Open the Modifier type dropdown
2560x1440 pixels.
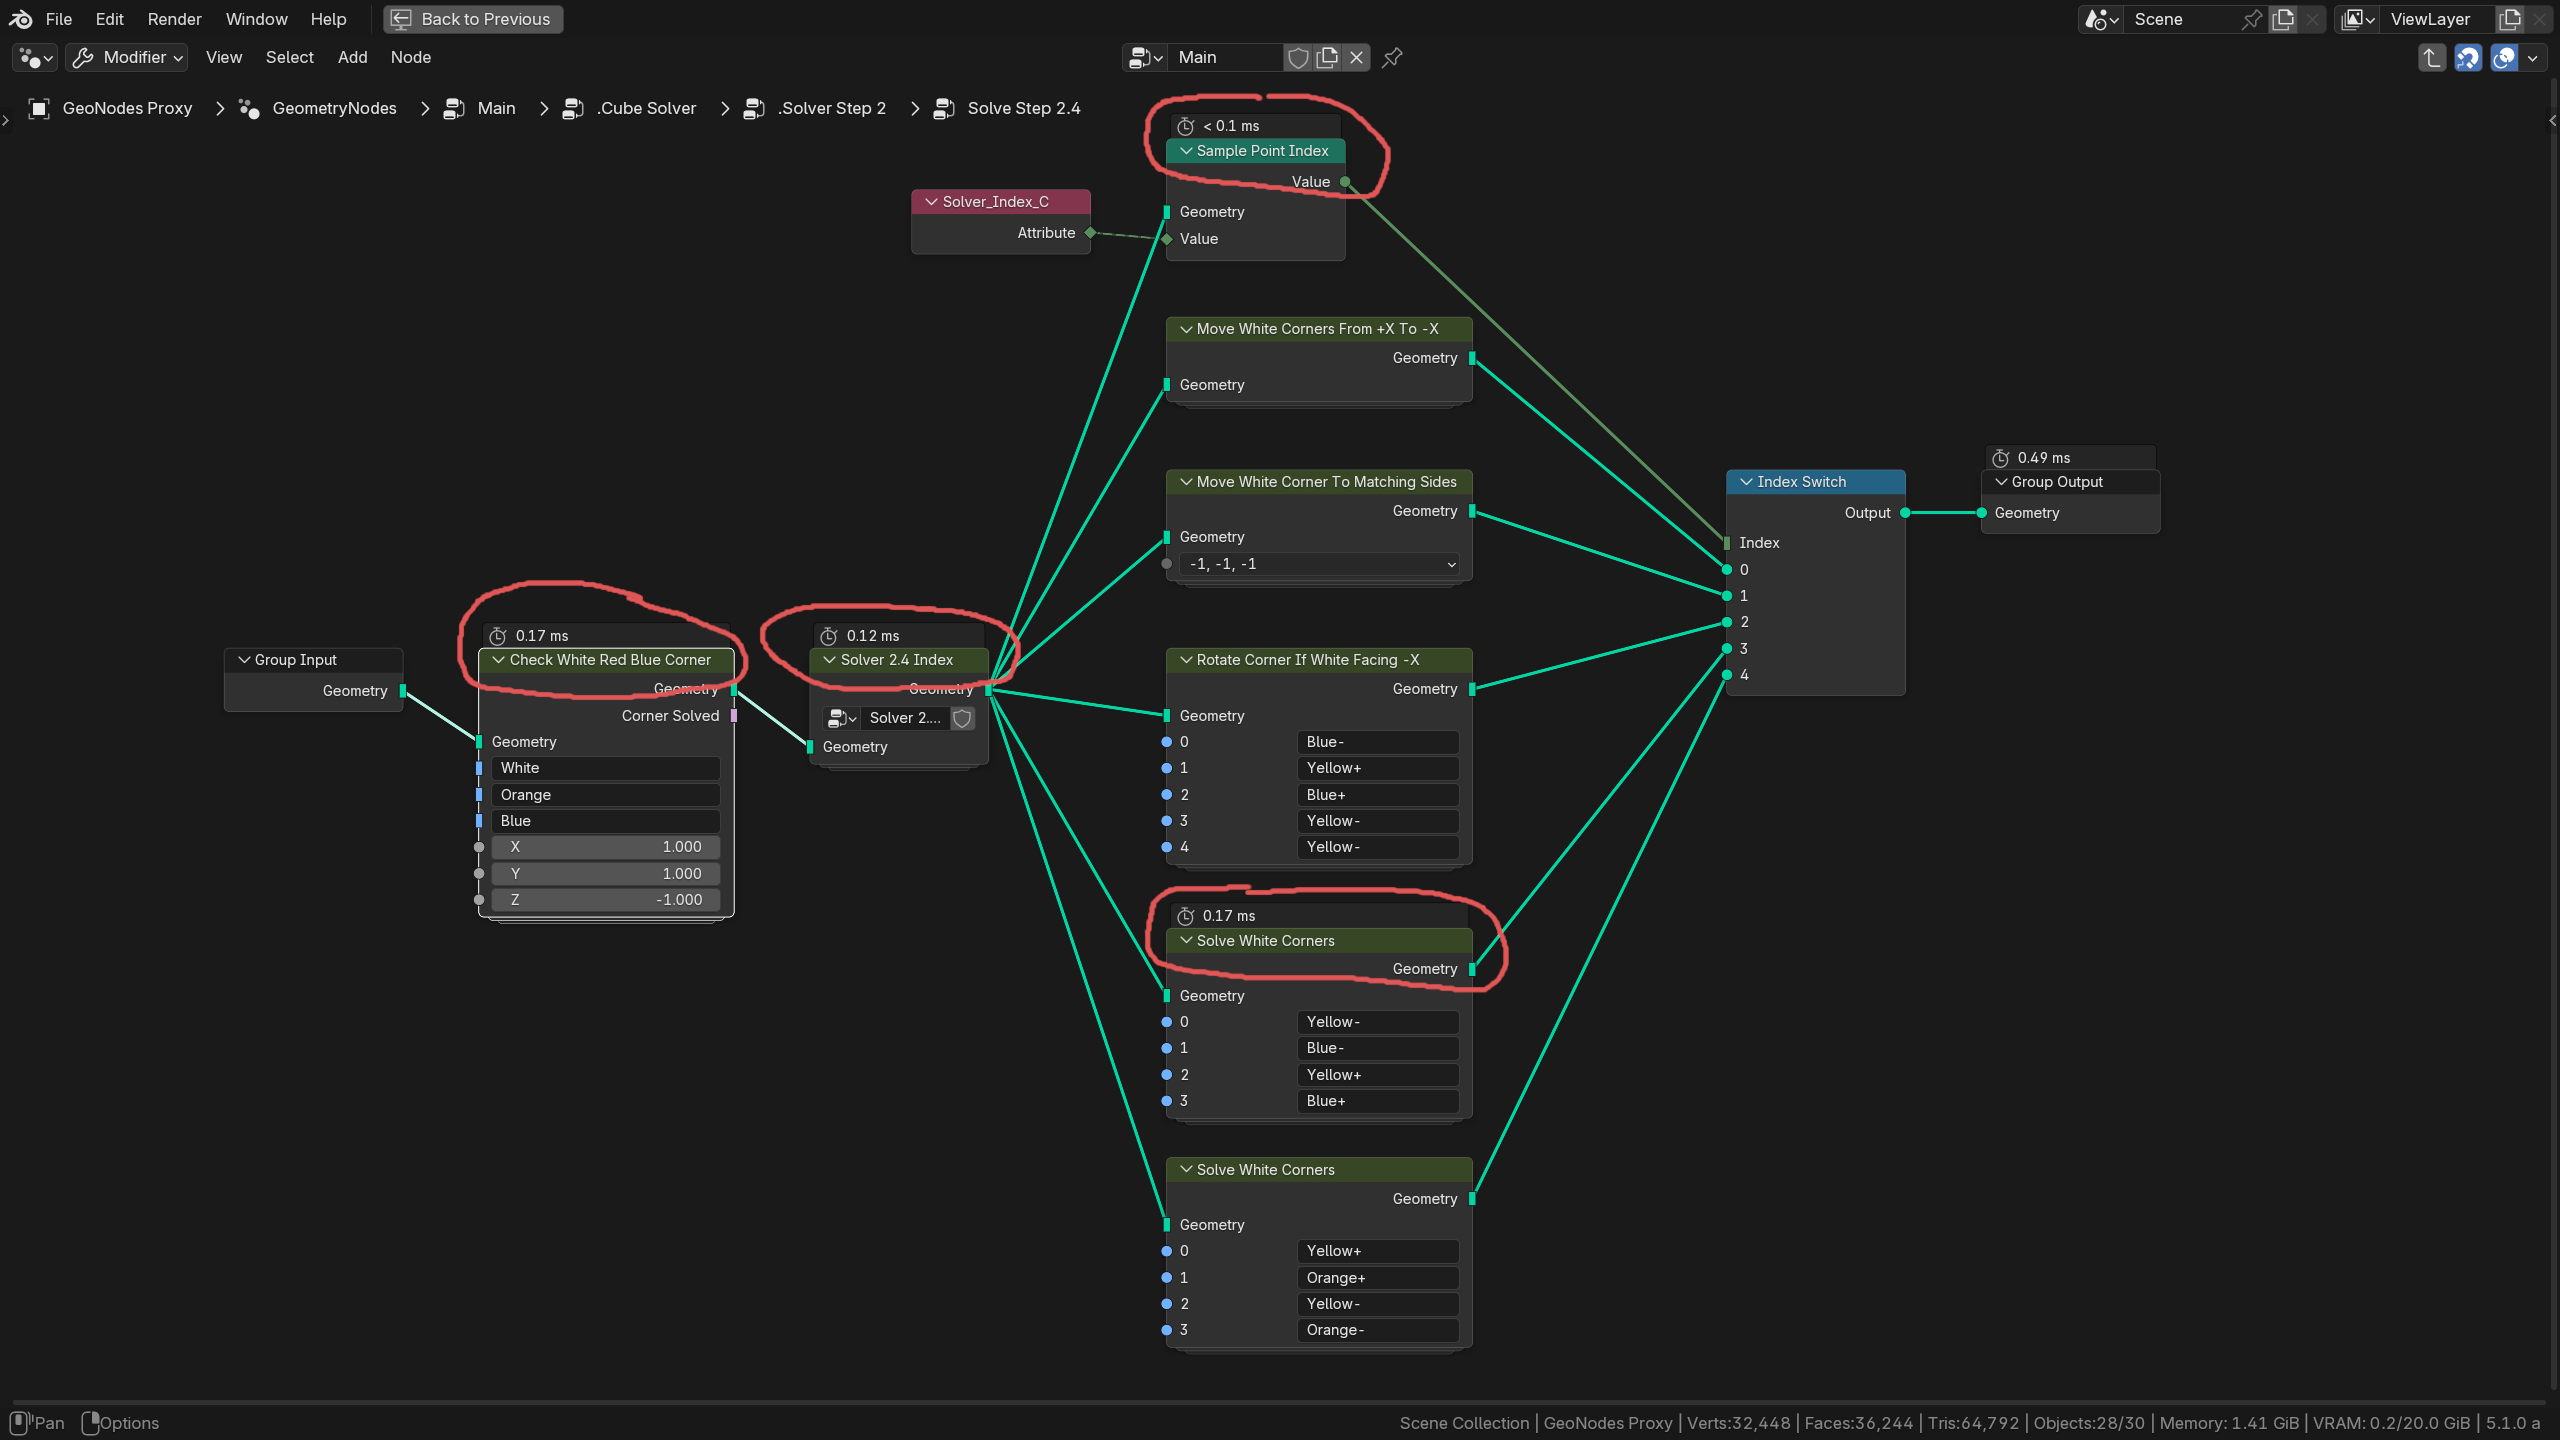(127, 58)
